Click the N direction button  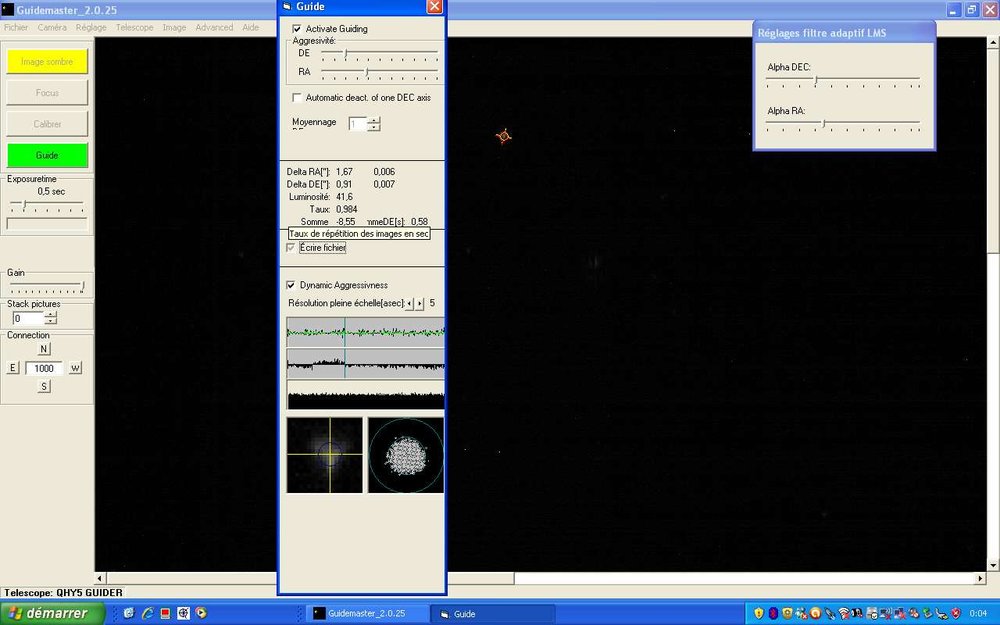click(43, 349)
